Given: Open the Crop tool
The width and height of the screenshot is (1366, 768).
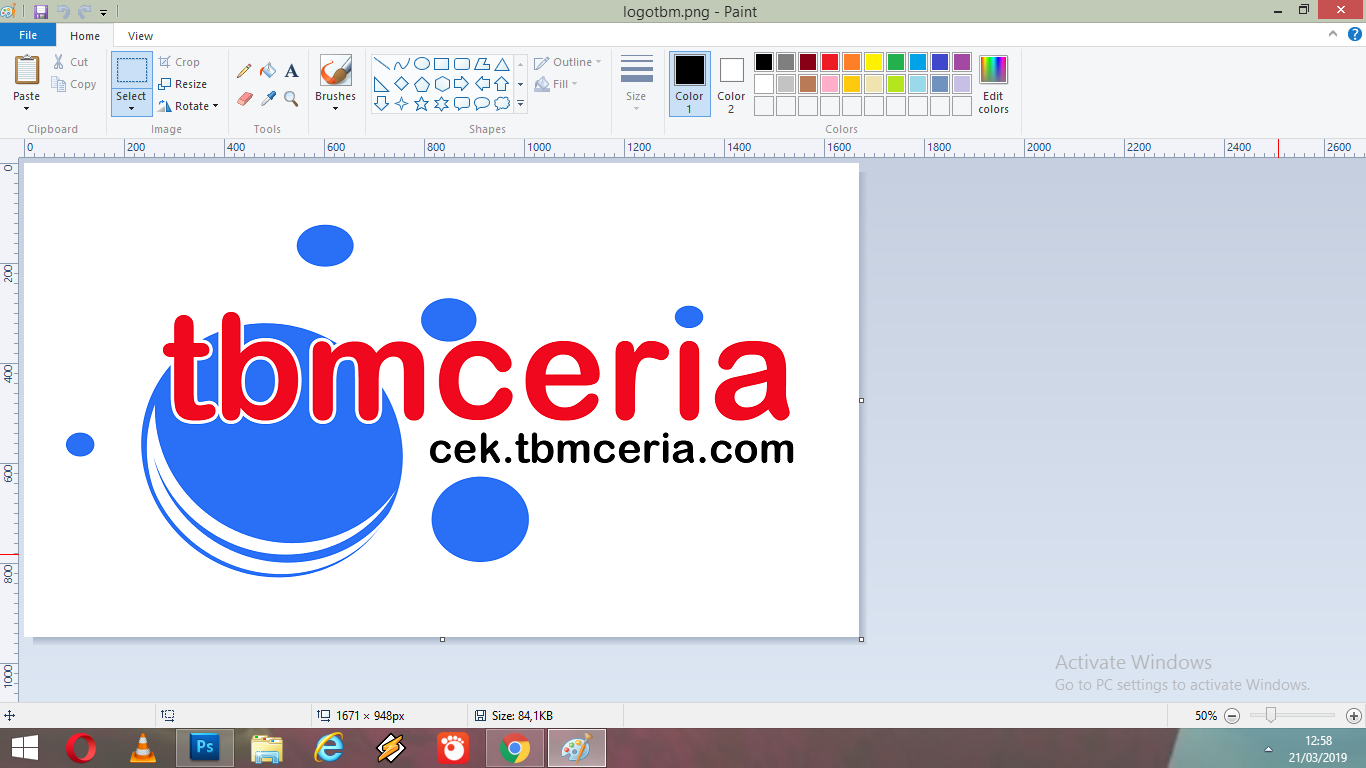Looking at the screenshot, I should tap(182, 61).
